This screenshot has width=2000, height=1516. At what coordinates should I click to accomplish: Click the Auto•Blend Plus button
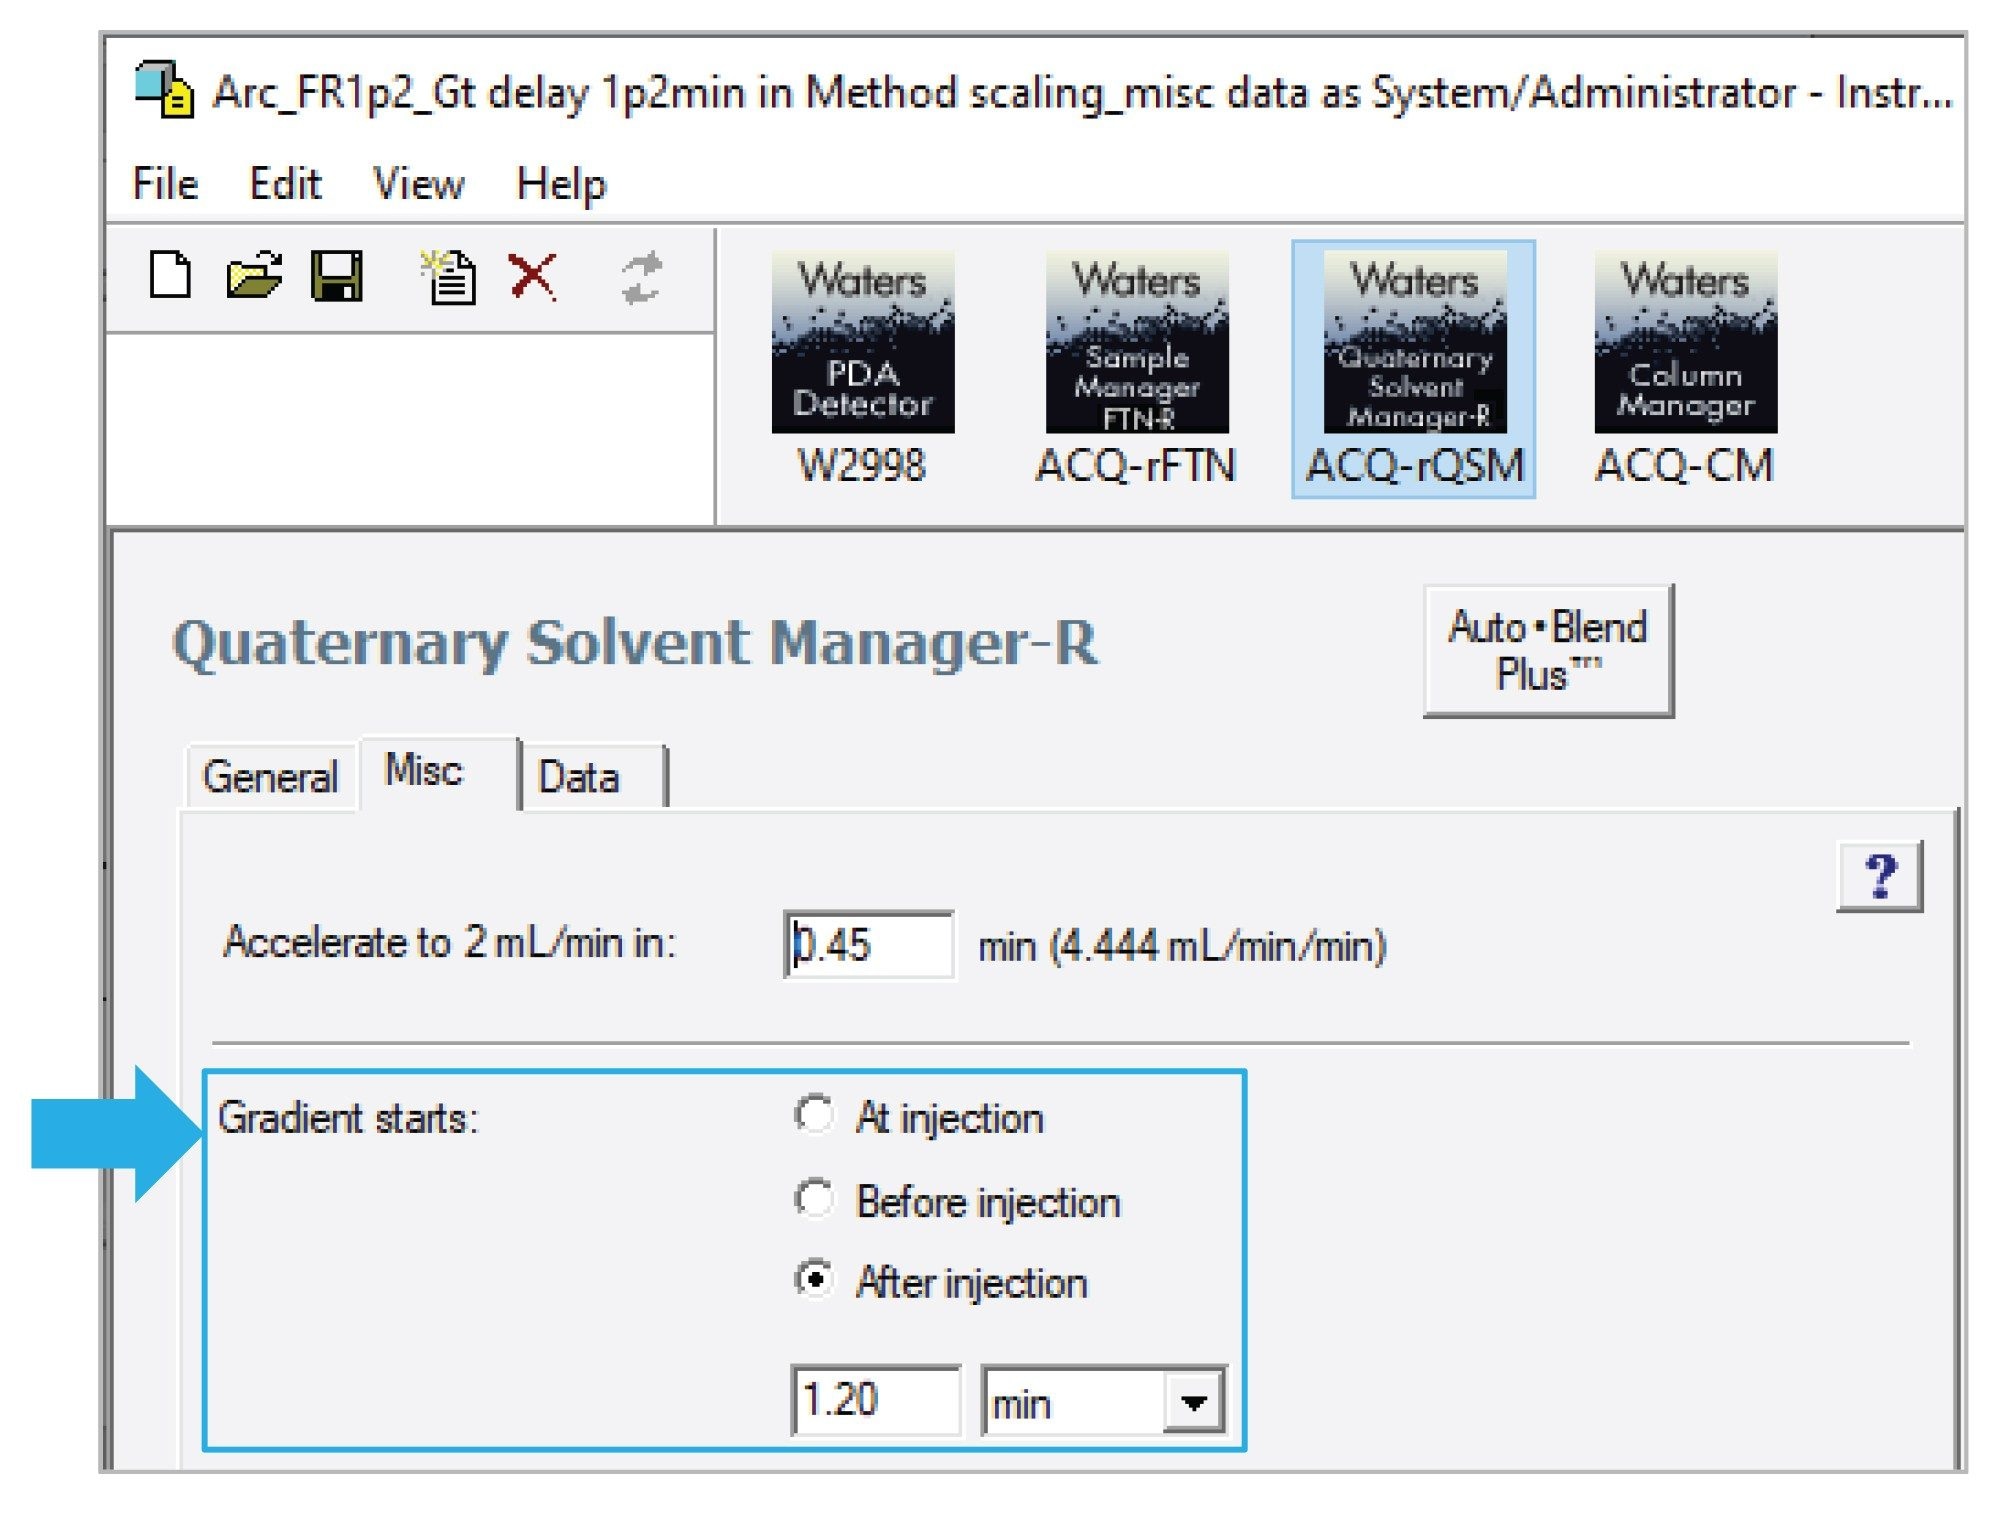pyautogui.click(x=1548, y=651)
